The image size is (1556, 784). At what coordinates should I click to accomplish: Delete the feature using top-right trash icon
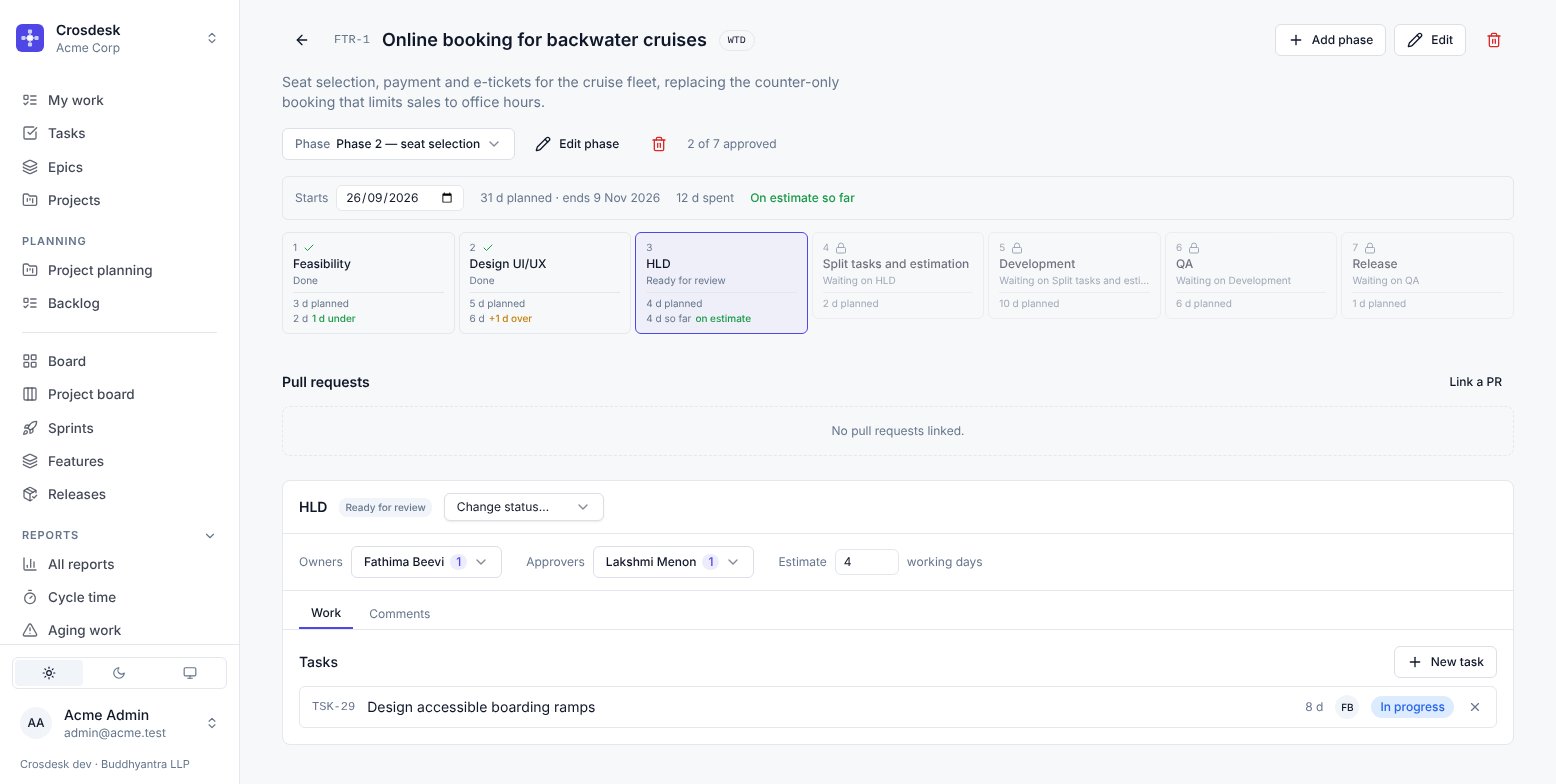pos(1494,40)
